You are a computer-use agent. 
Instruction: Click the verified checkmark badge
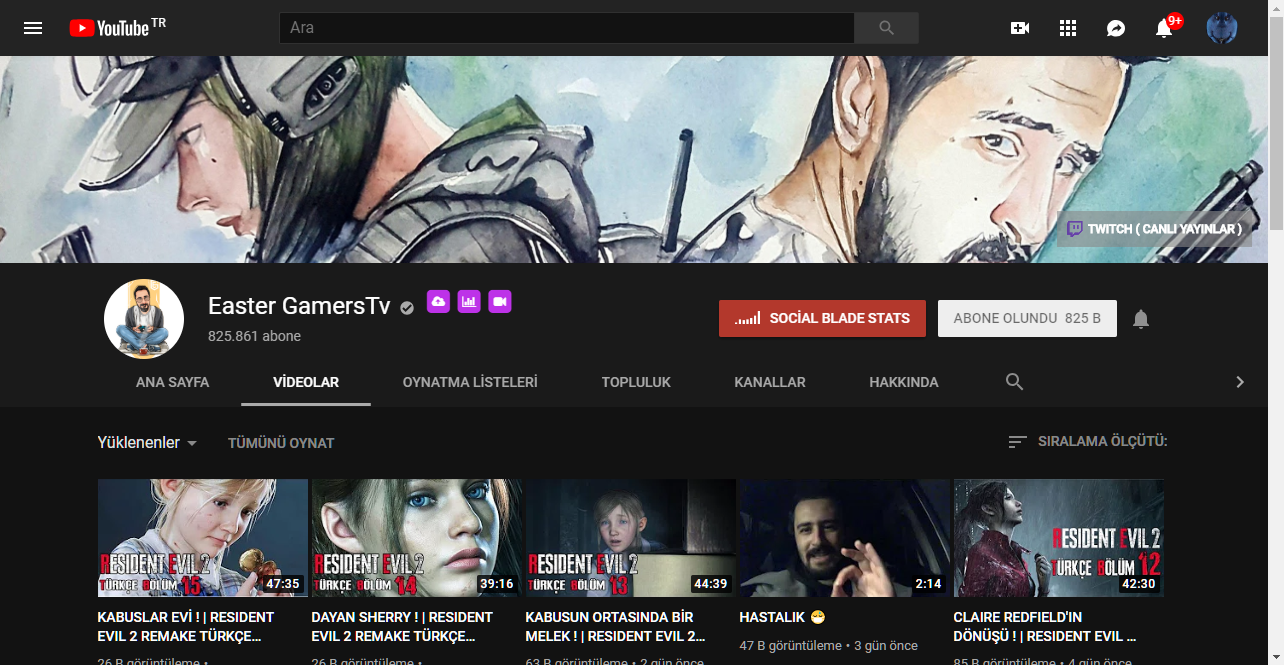407,308
